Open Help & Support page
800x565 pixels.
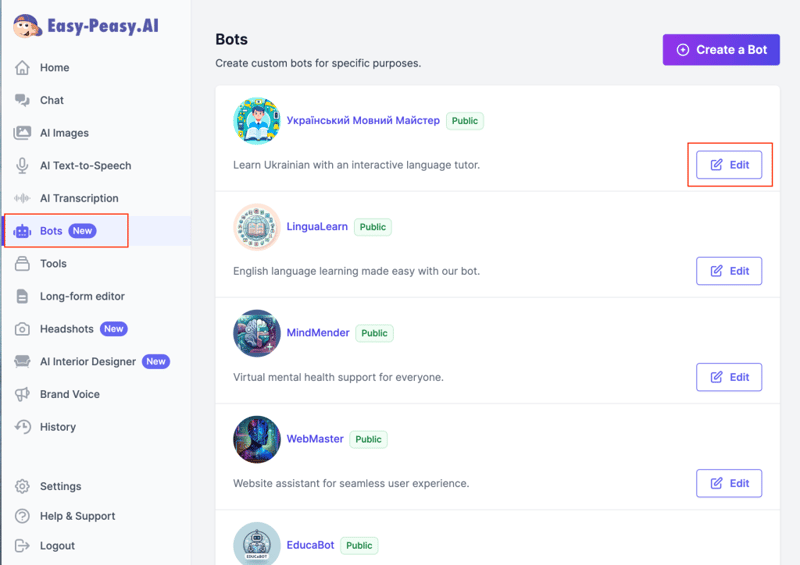pos(77,516)
